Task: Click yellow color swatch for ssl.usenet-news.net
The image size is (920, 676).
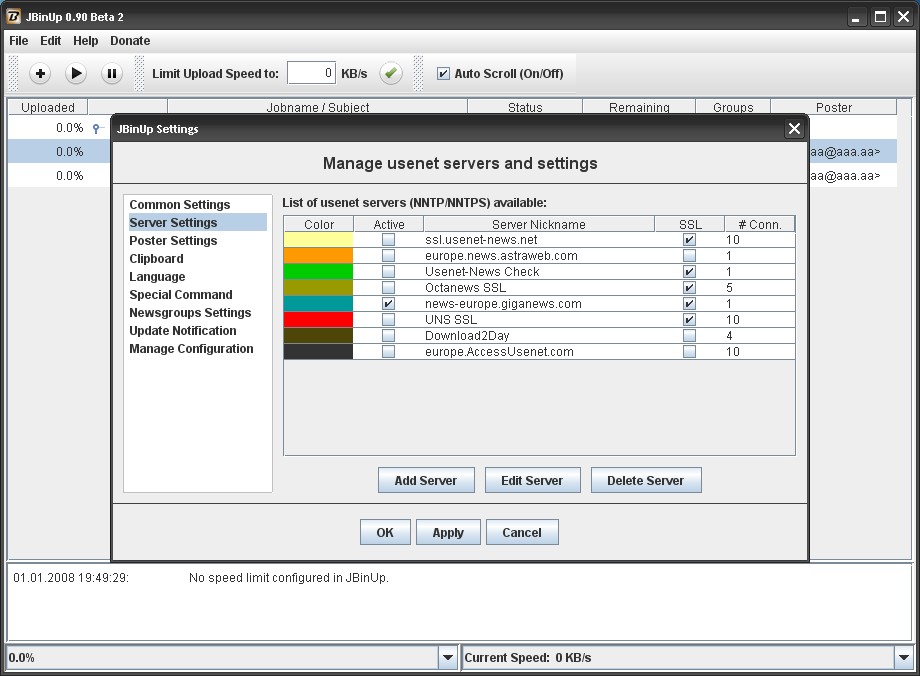Action: tap(319, 239)
